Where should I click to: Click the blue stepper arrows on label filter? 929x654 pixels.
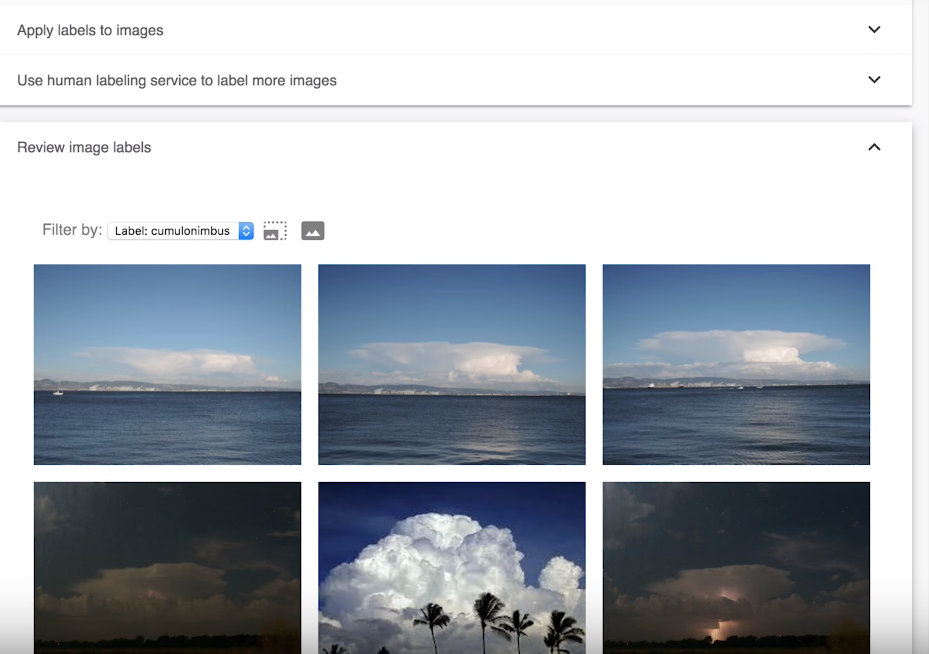point(246,231)
